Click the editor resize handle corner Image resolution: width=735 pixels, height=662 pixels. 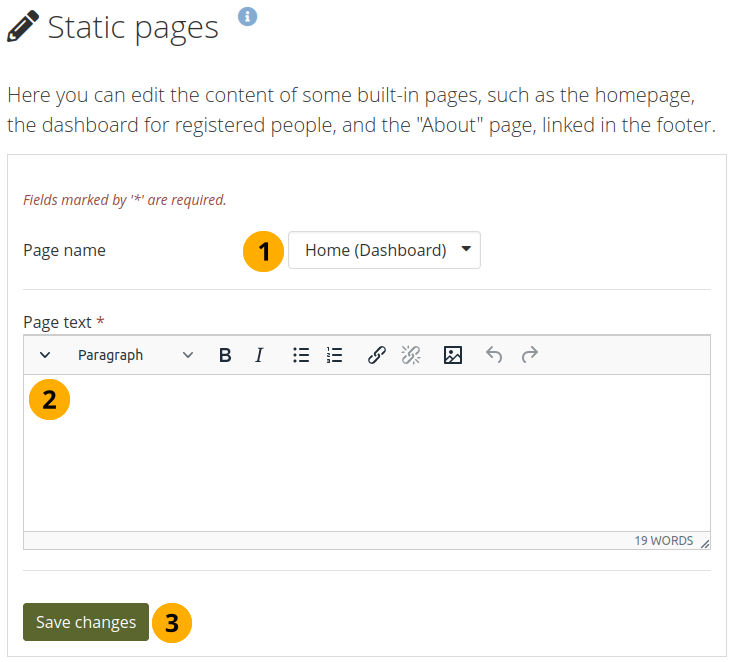click(x=705, y=543)
